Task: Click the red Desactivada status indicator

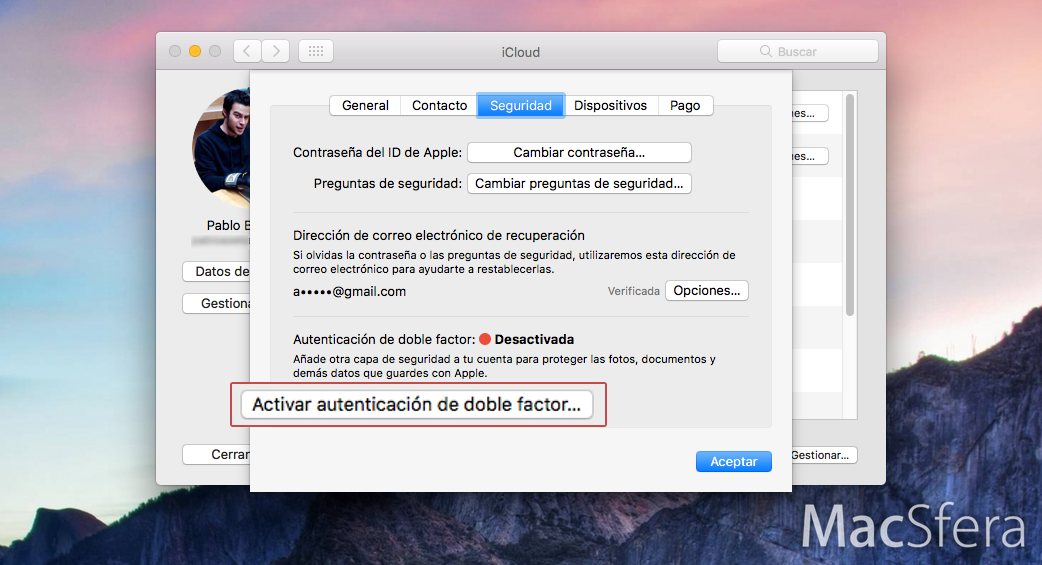Action: (485, 339)
